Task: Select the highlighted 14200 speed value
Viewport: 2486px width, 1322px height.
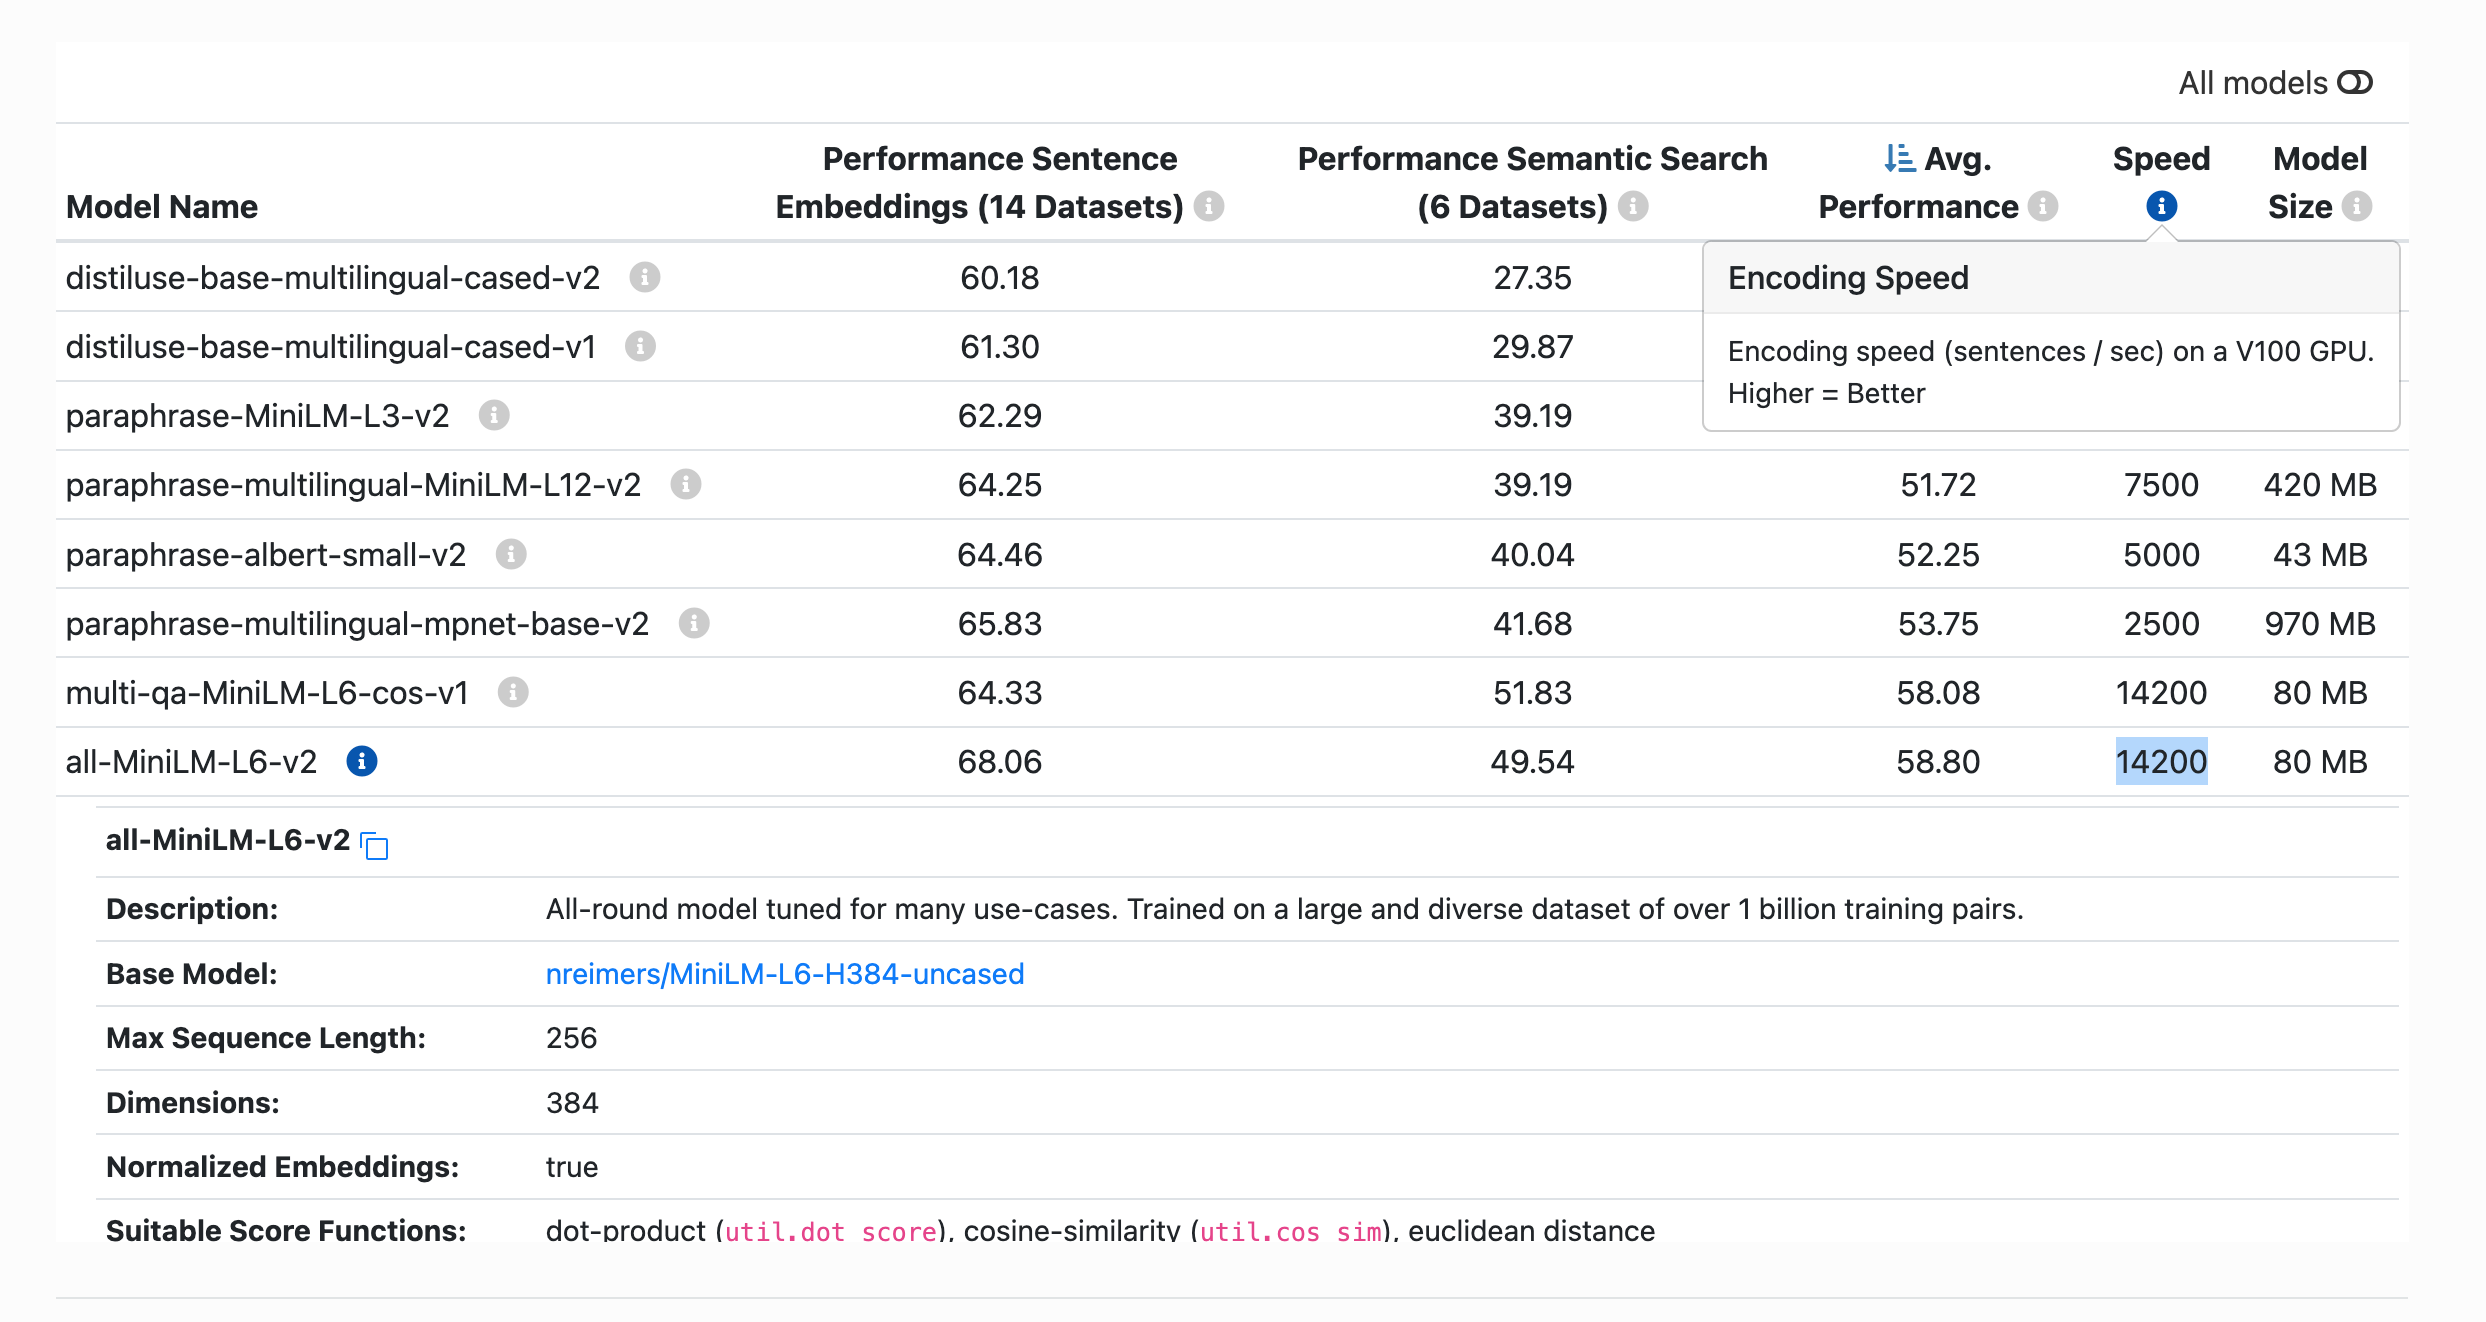Action: click(2162, 761)
